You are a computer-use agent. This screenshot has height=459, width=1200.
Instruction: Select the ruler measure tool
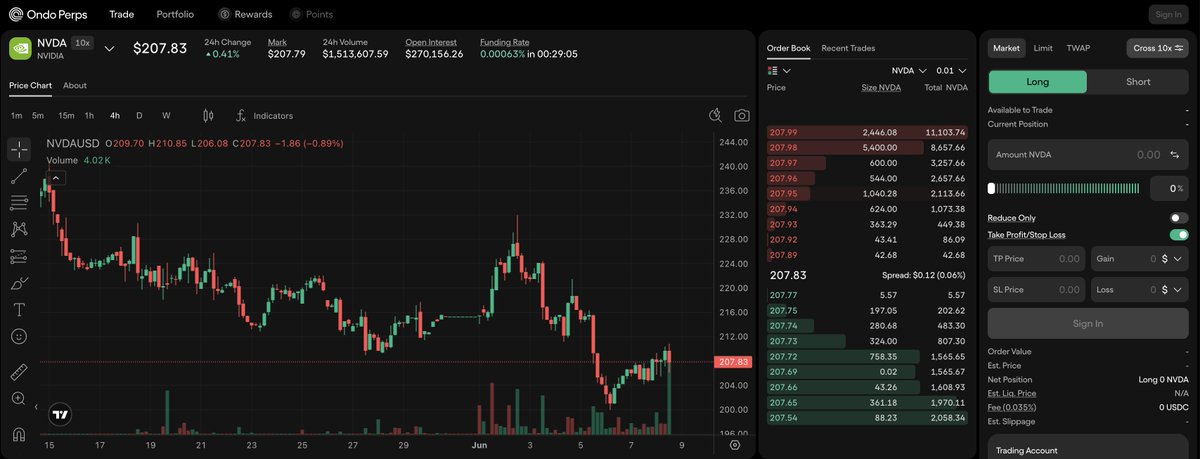point(19,372)
